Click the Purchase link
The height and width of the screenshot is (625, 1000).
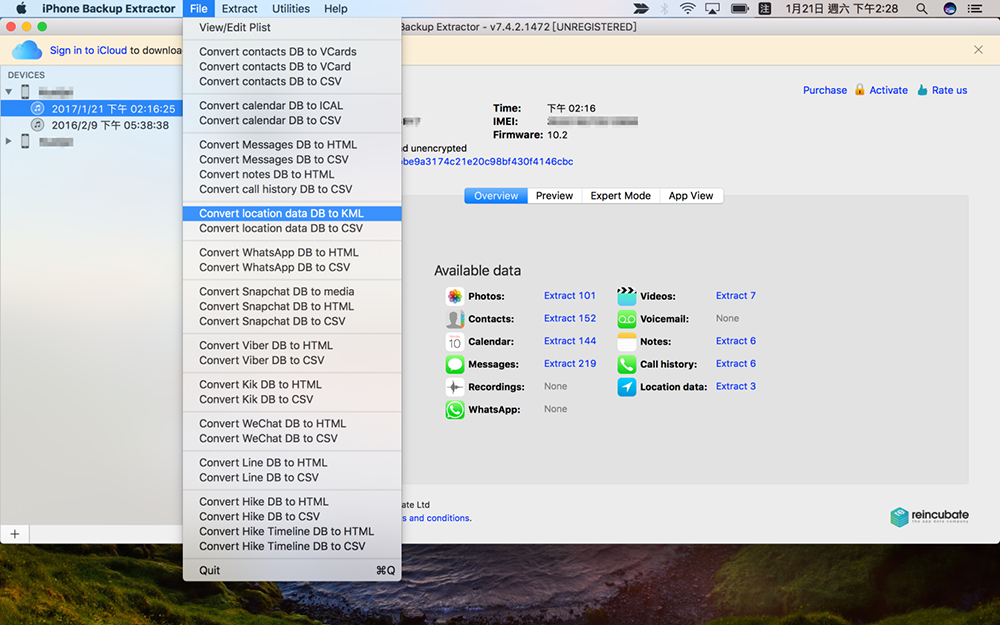[825, 90]
